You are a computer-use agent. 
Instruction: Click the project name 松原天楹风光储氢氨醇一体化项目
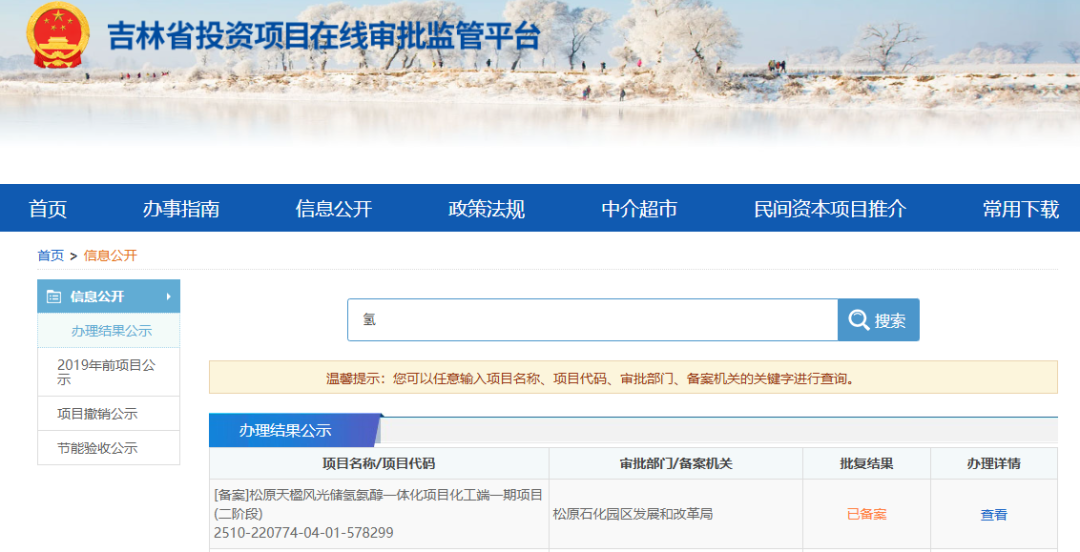tap(378, 504)
